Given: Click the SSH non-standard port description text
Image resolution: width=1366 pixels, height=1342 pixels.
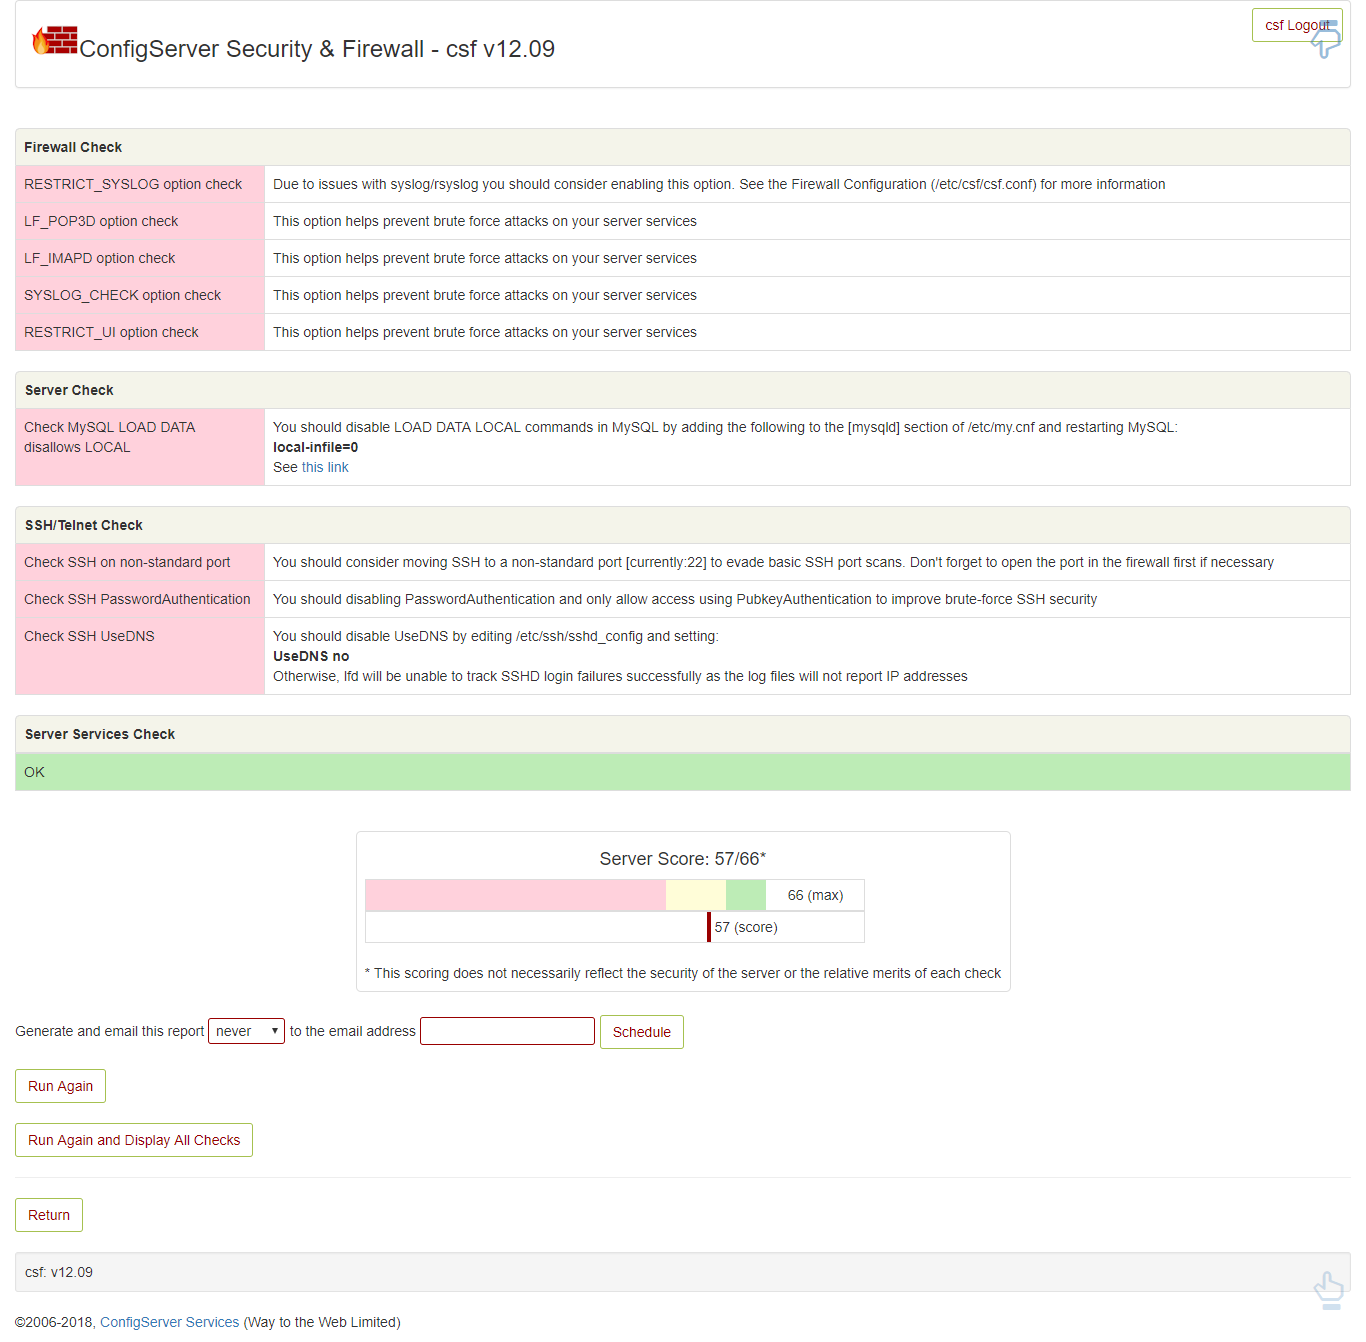Looking at the screenshot, I should click(x=773, y=562).
